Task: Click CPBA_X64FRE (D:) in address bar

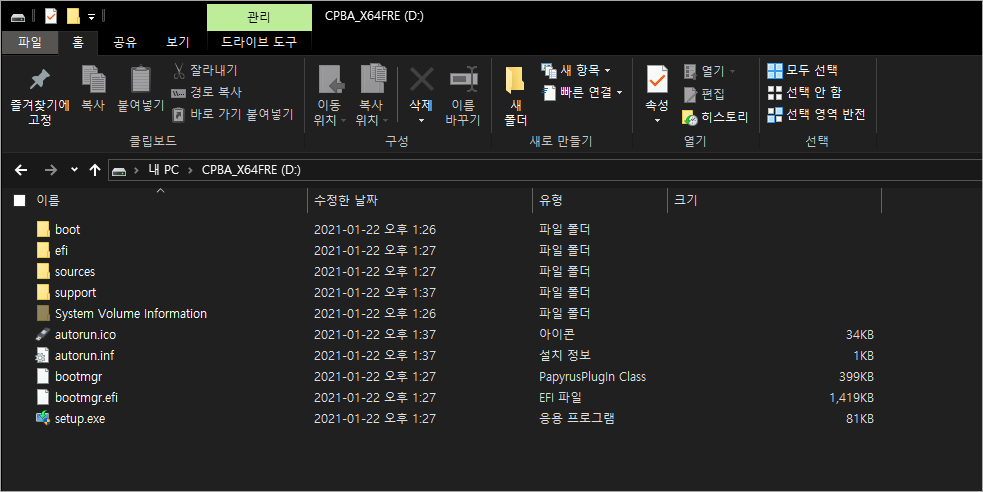Action: pos(251,170)
